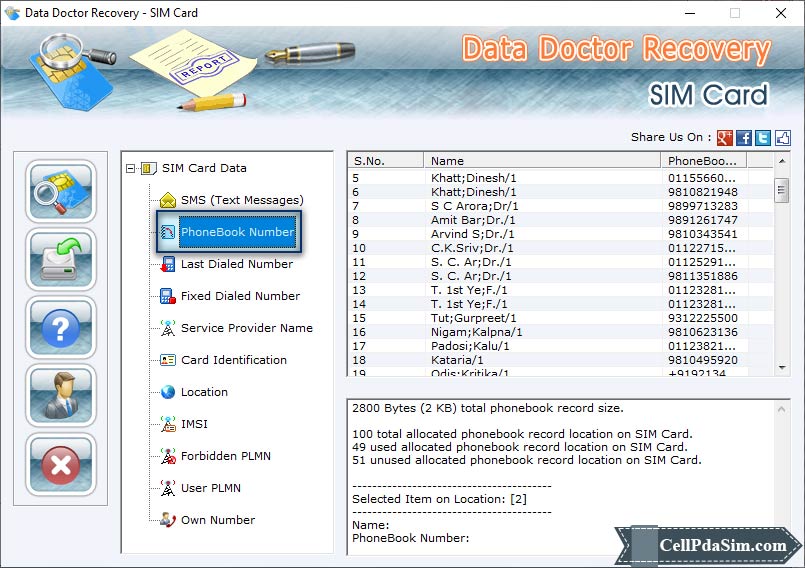805x568 pixels.
Task: Click the Forbidden PLMN tower icon
Action: 168,456
